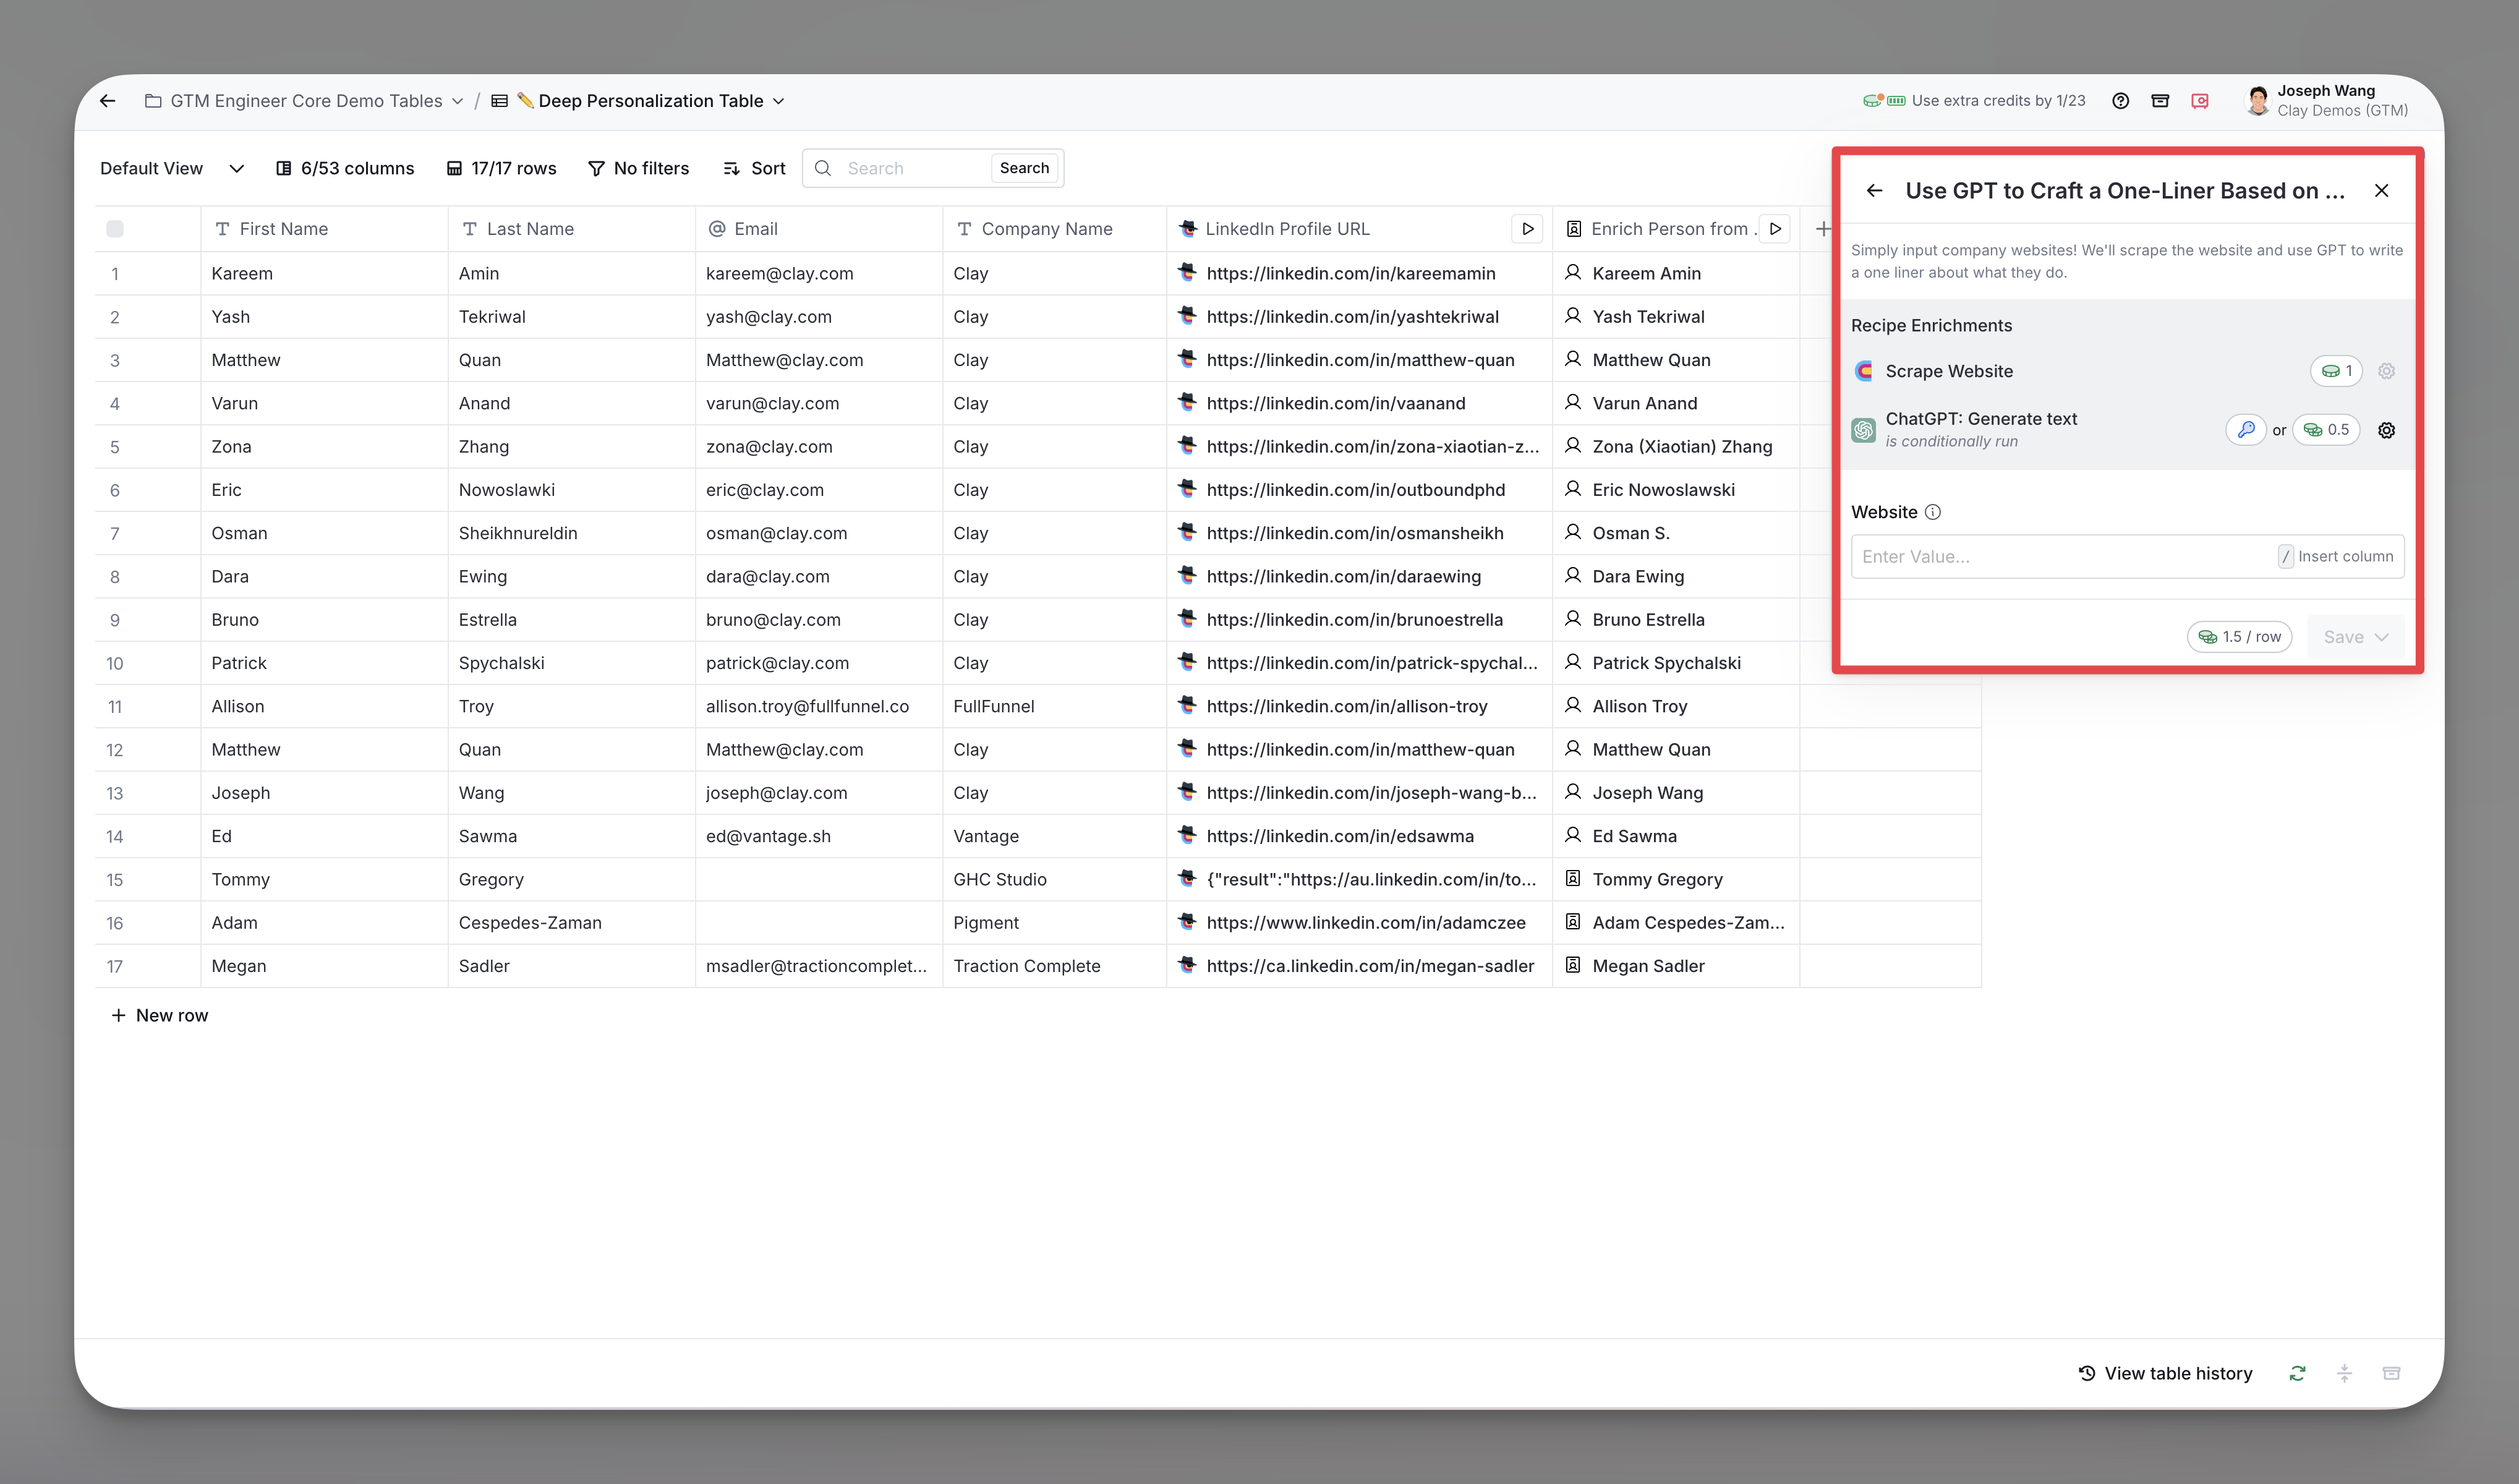Click the Website info icon
Image resolution: width=2519 pixels, height=1484 pixels.
pos(1933,512)
